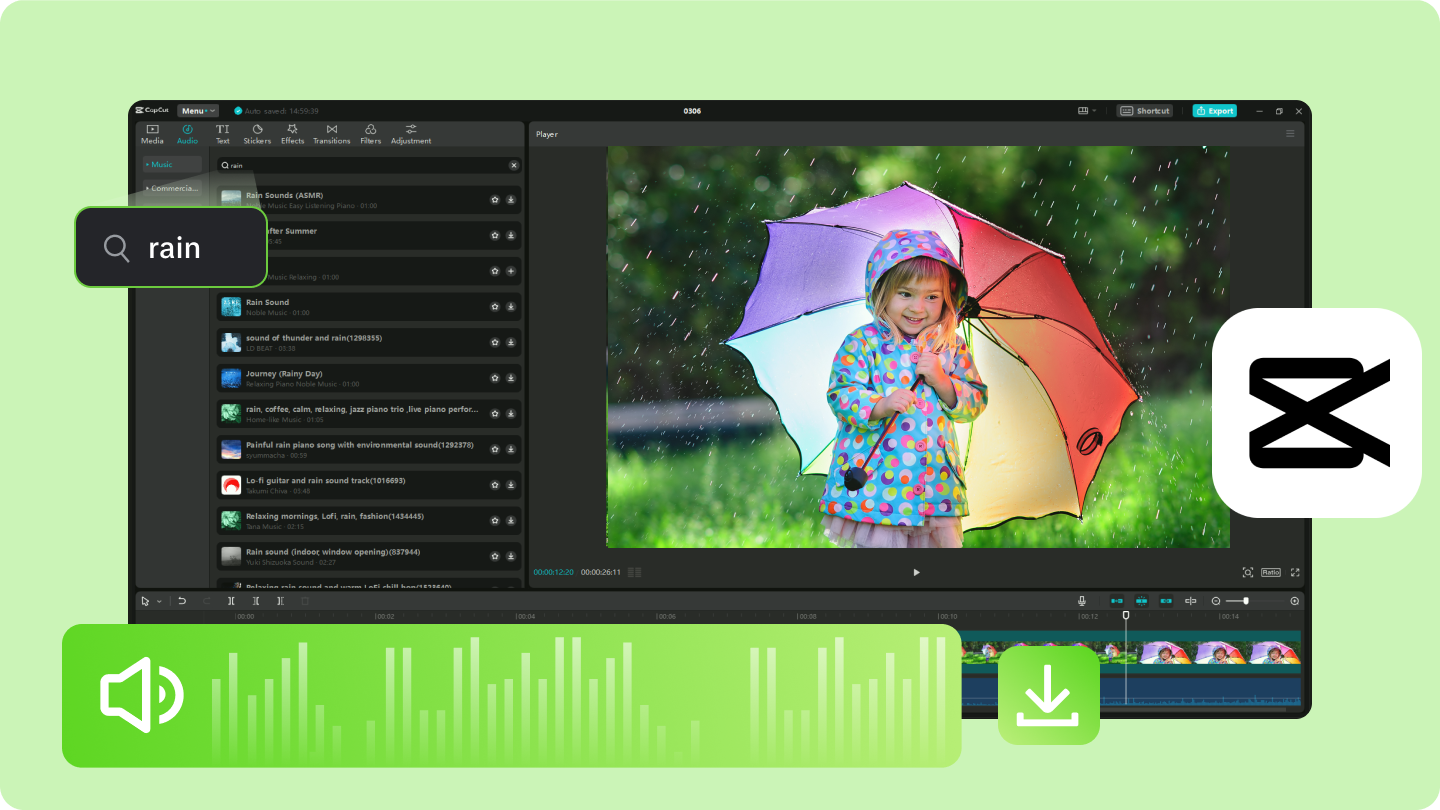This screenshot has height=810, width=1440.
Task: Open the Menu dropdown
Action: coord(197,111)
